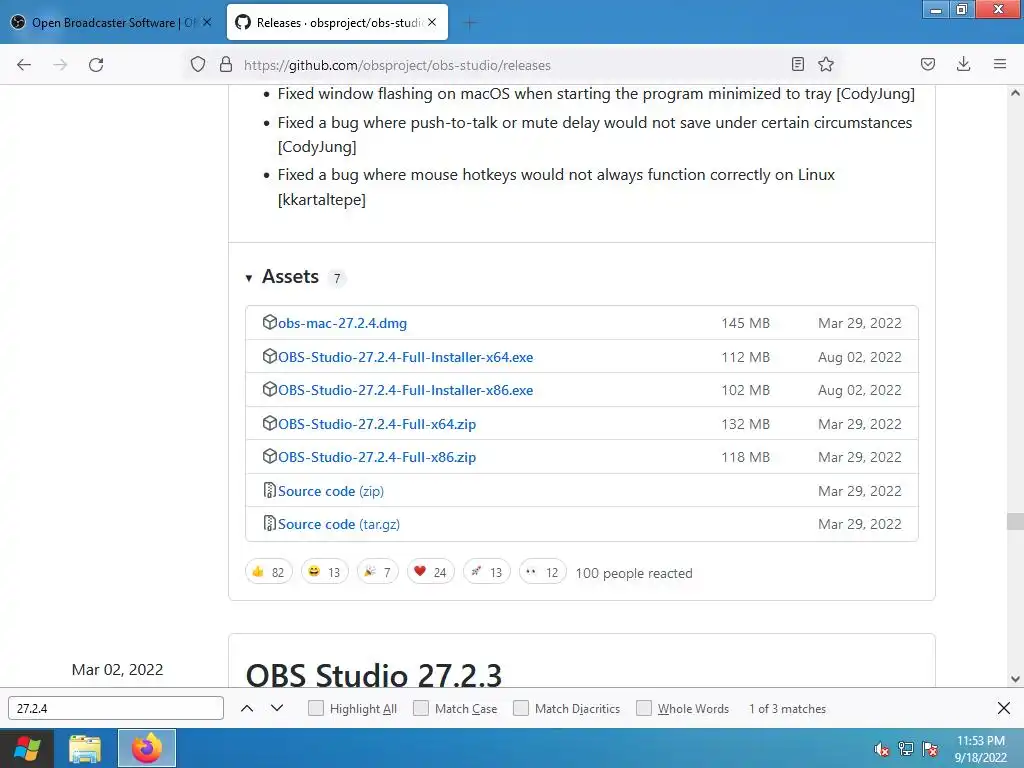Click zip file icon beside Source code (zip)

(270, 490)
